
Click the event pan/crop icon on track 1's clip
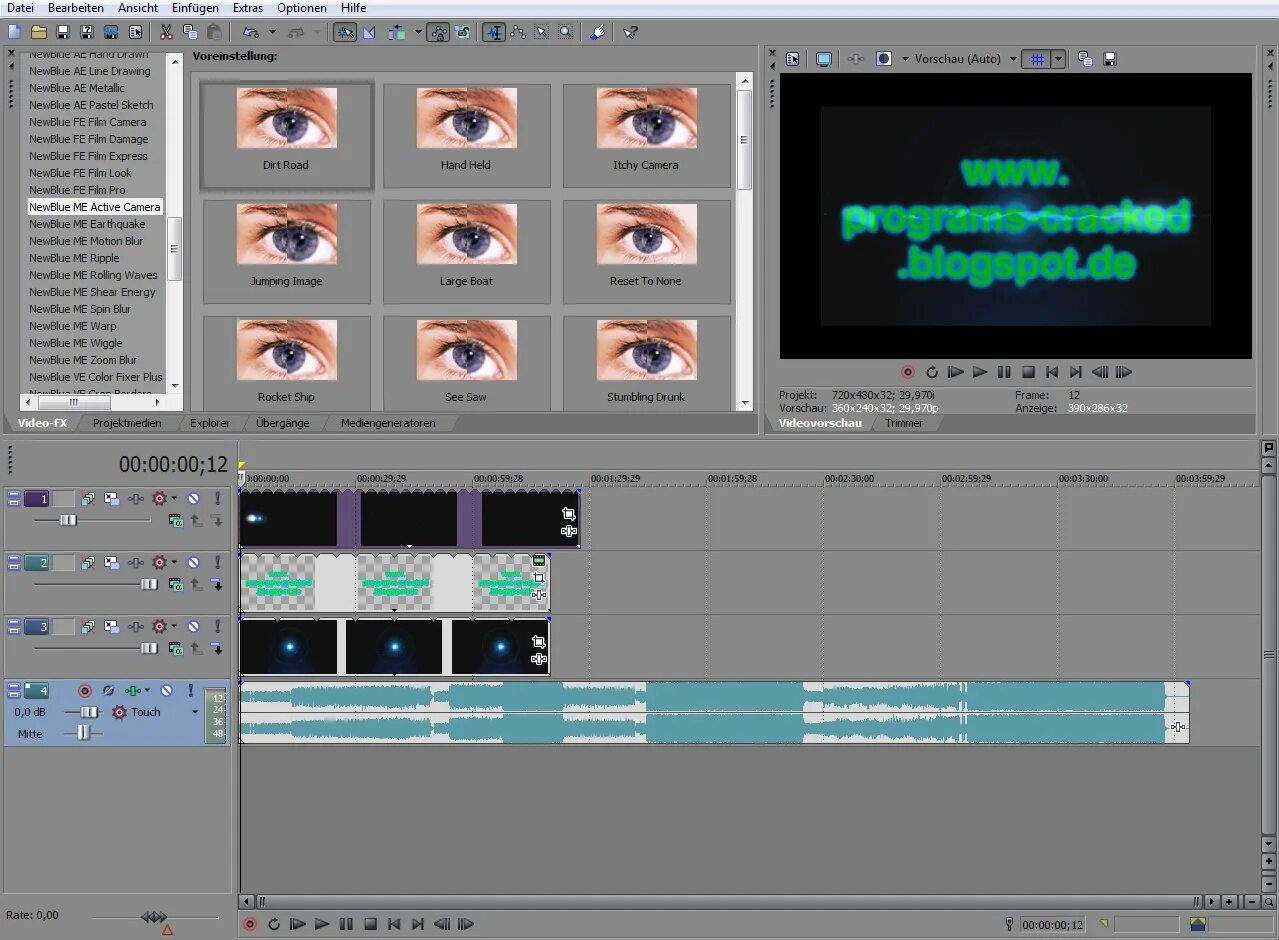pyautogui.click(x=568, y=514)
